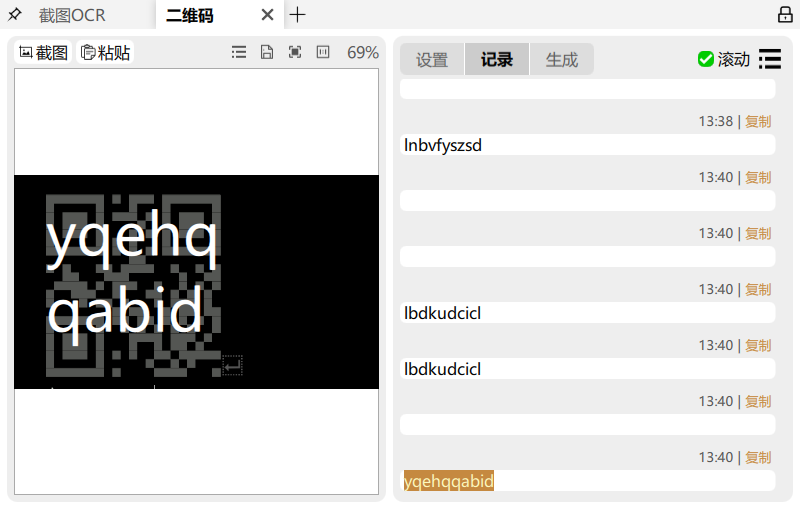Click the lock icon at top right
This screenshot has height=509, width=800.
785,15
